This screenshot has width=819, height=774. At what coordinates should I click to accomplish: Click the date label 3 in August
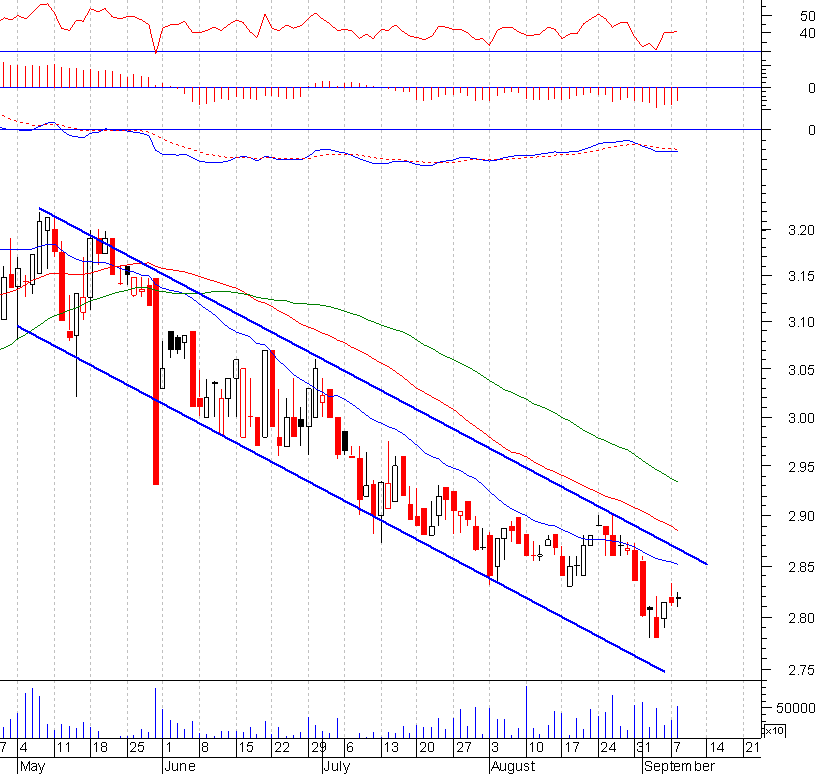click(x=495, y=747)
